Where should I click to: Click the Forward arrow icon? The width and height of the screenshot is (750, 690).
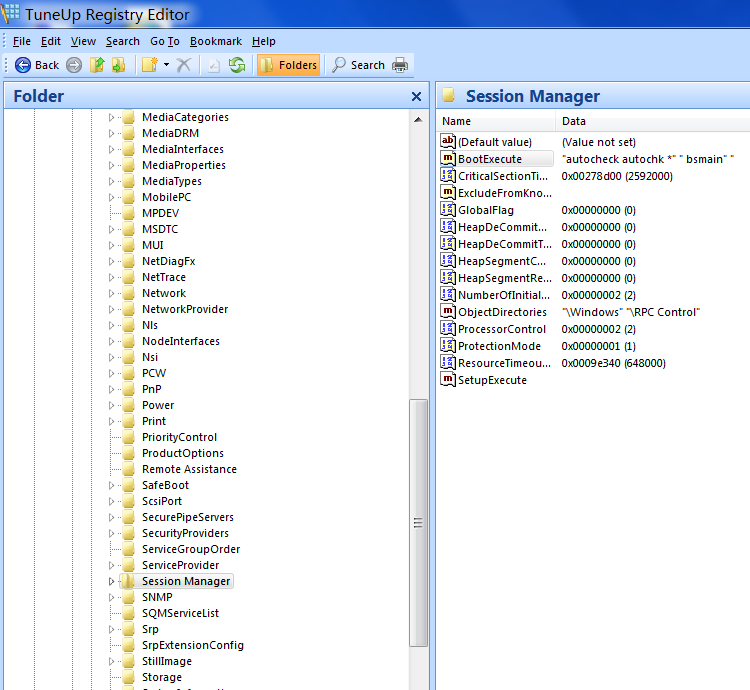pyautogui.click(x=74, y=65)
